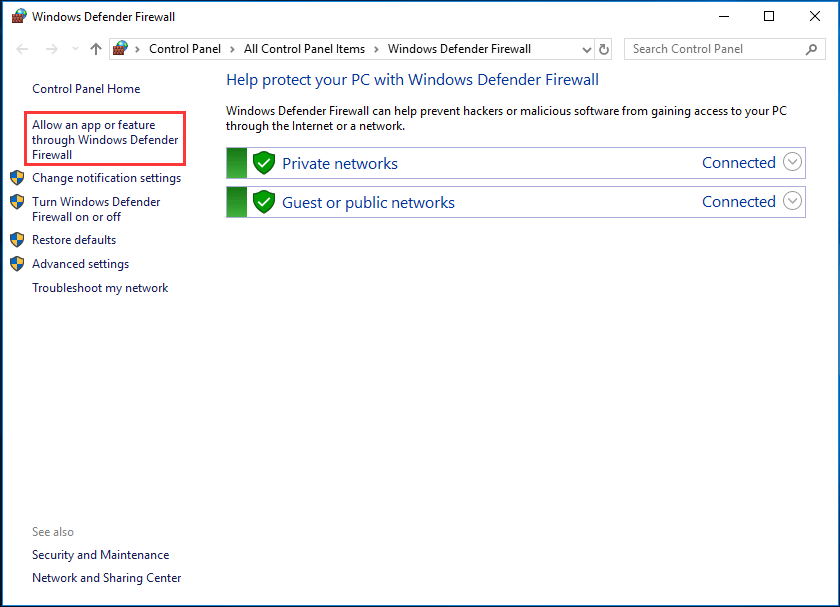The height and width of the screenshot is (607, 840).
Task: Click the shield icon beside Restore defaults
Action: tap(16, 239)
